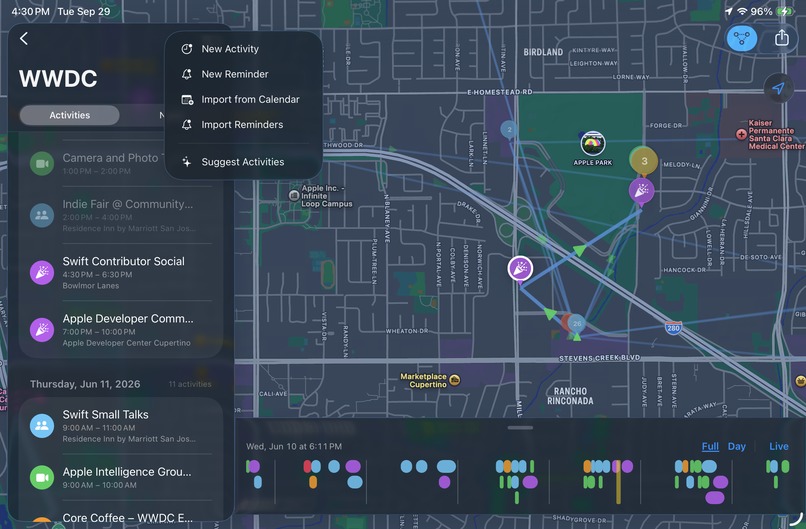Choose New Reminder from menu
The image size is (806, 529).
point(244,74)
